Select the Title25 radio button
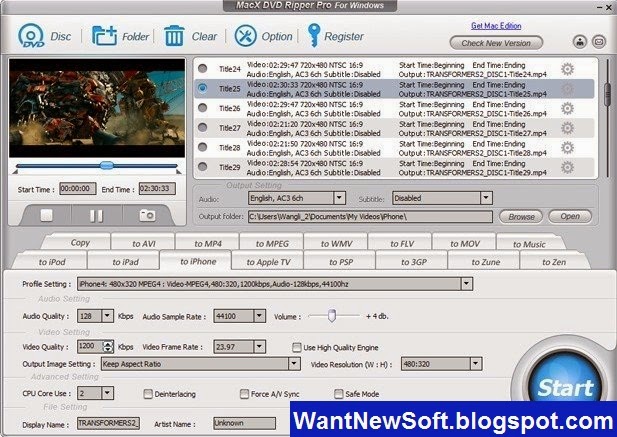Image resolution: width=617 pixels, height=437 pixels. click(203, 88)
